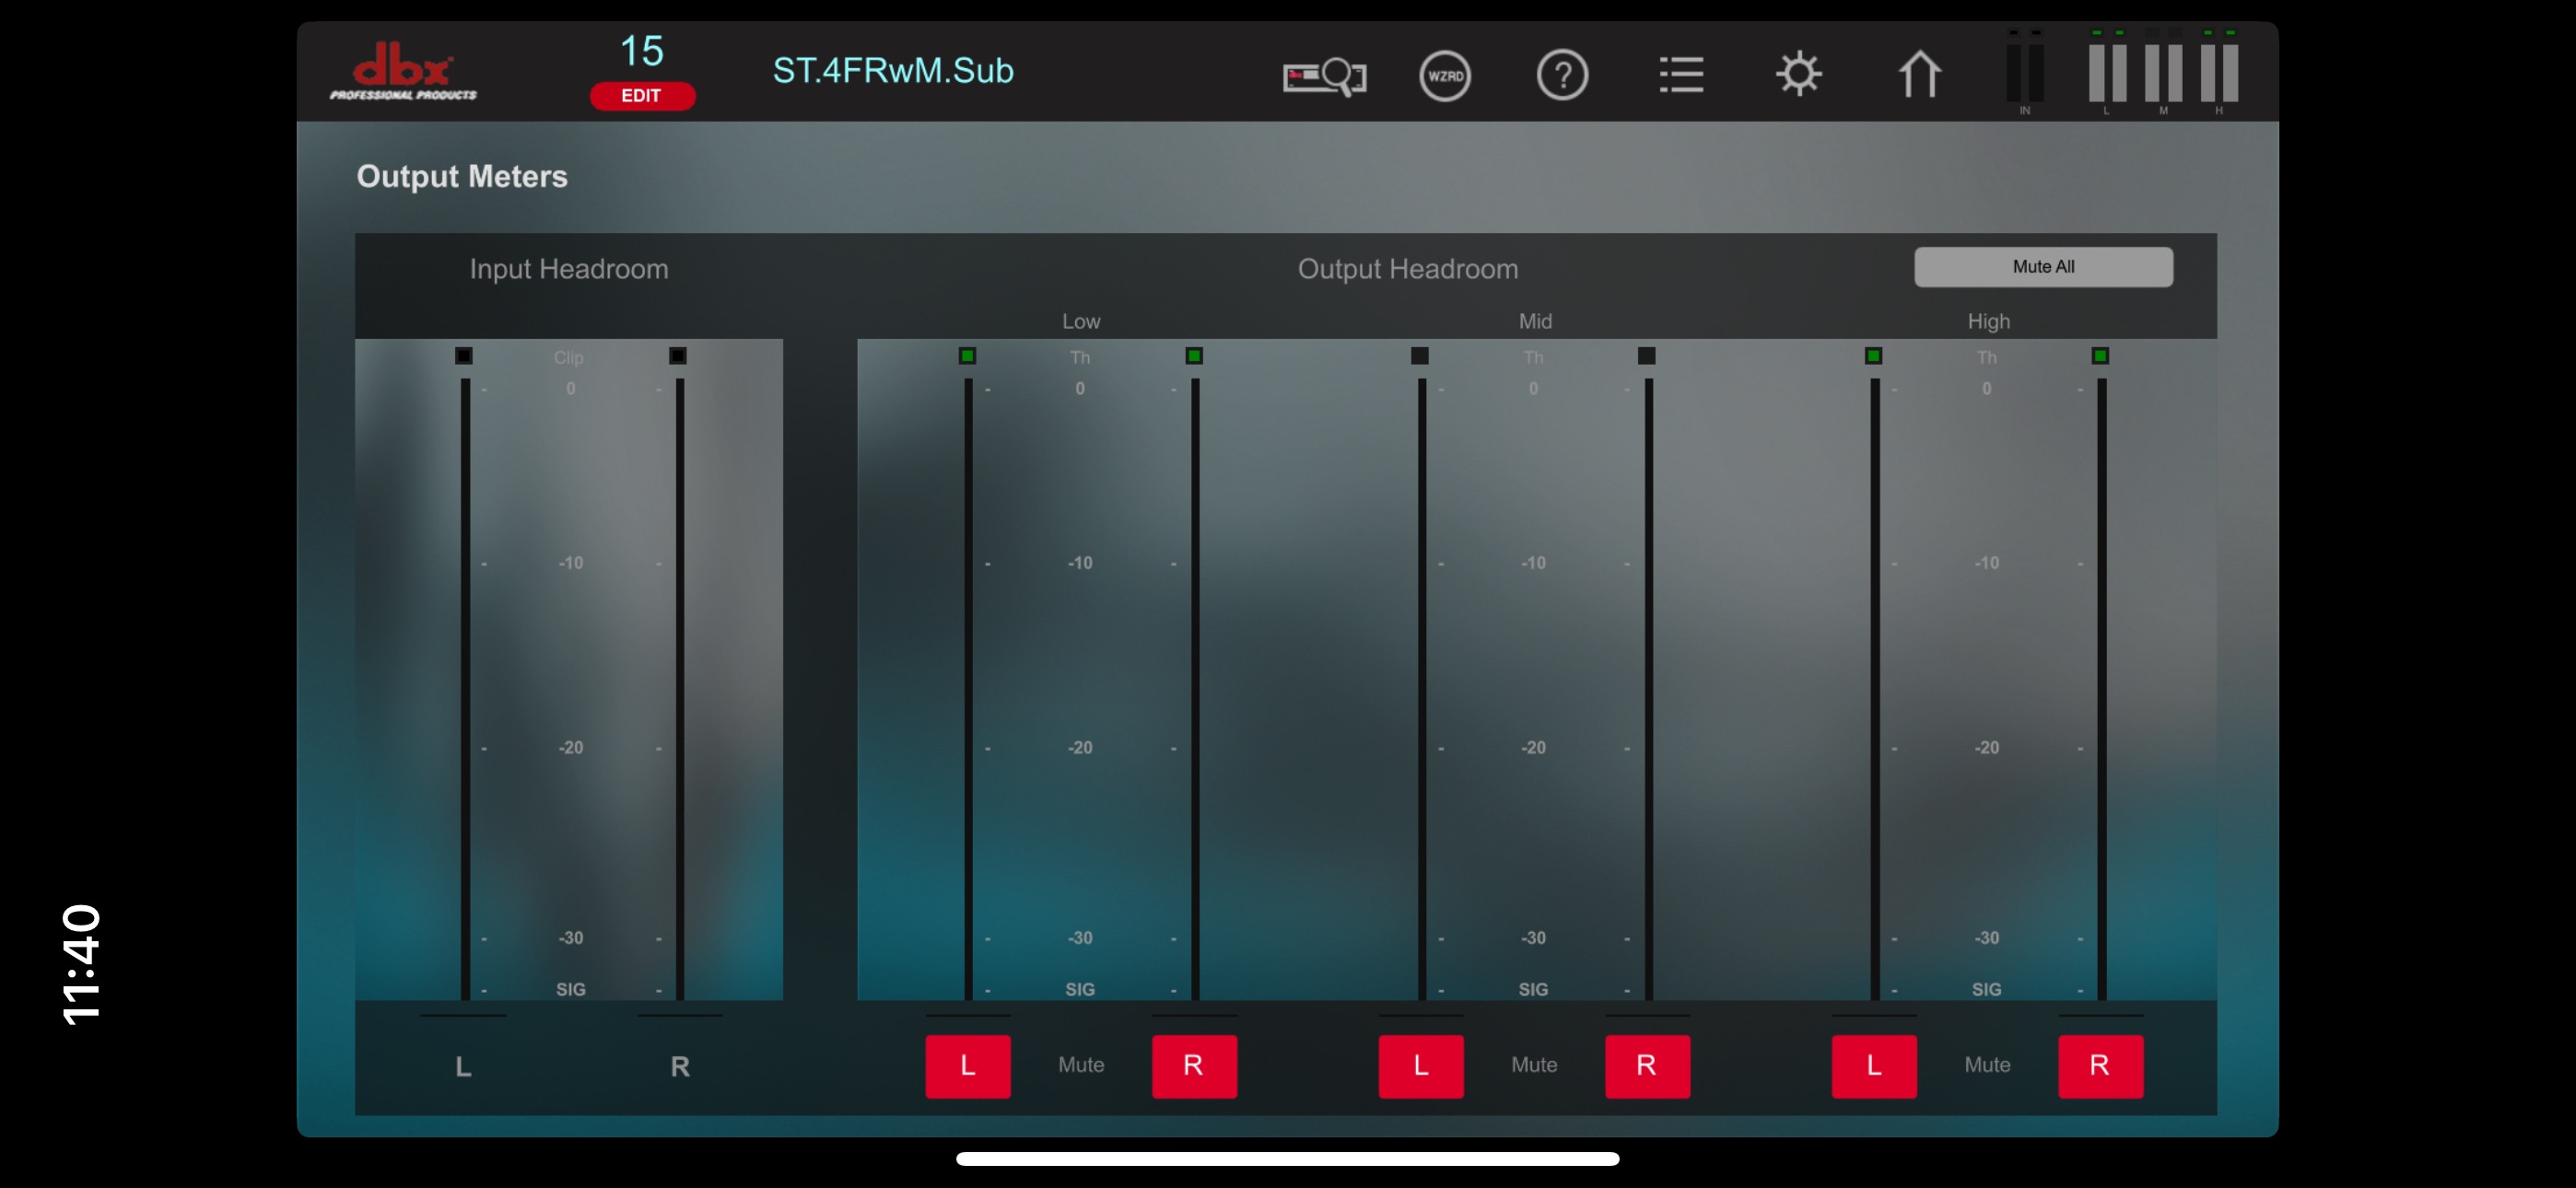The height and width of the screenshot is (1188, 2576).
Task: Click the Mid band label
Action: [x=1535, y=322]
